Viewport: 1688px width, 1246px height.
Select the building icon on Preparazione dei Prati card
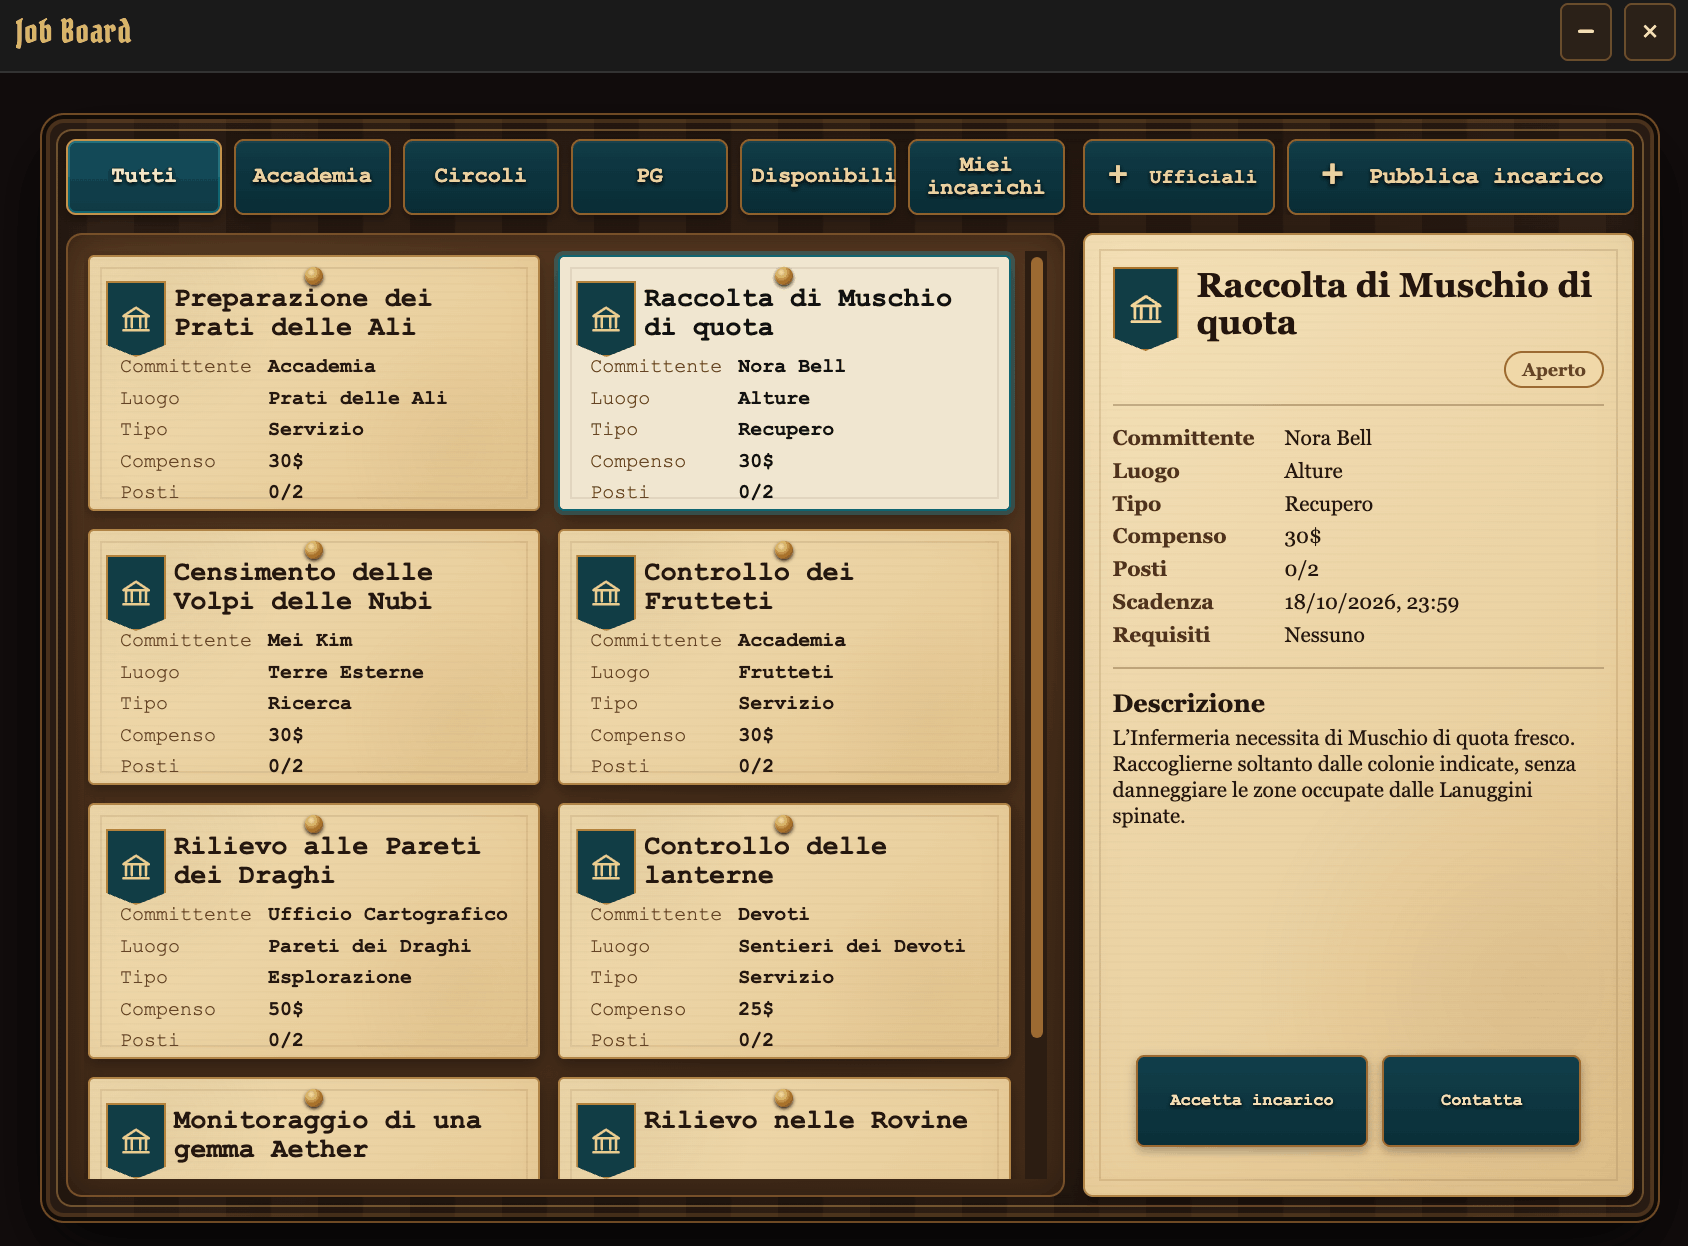click(x=136, y=318)
